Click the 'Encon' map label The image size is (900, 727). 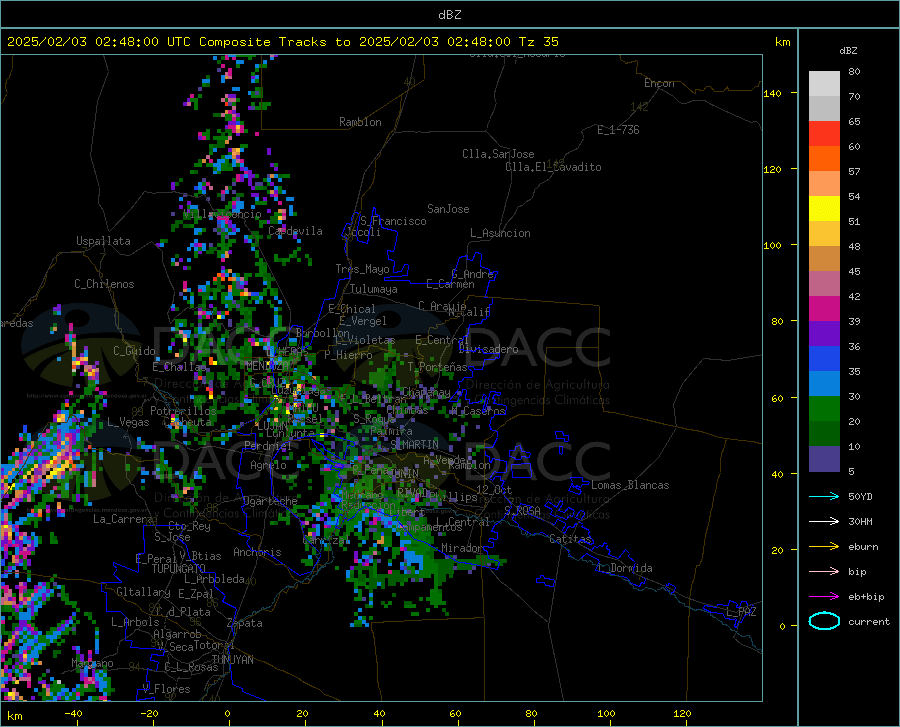659,83
